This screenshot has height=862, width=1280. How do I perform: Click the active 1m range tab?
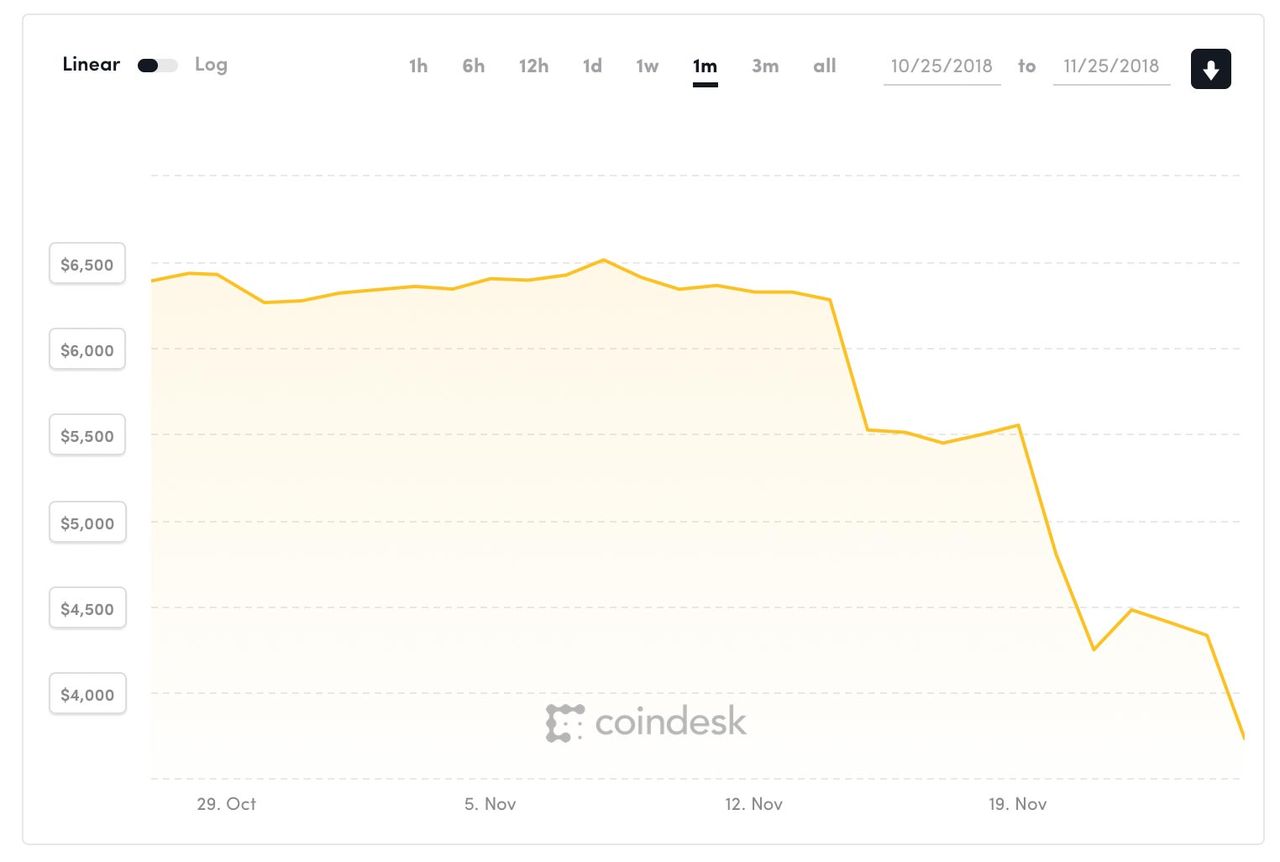click(705, 66)
